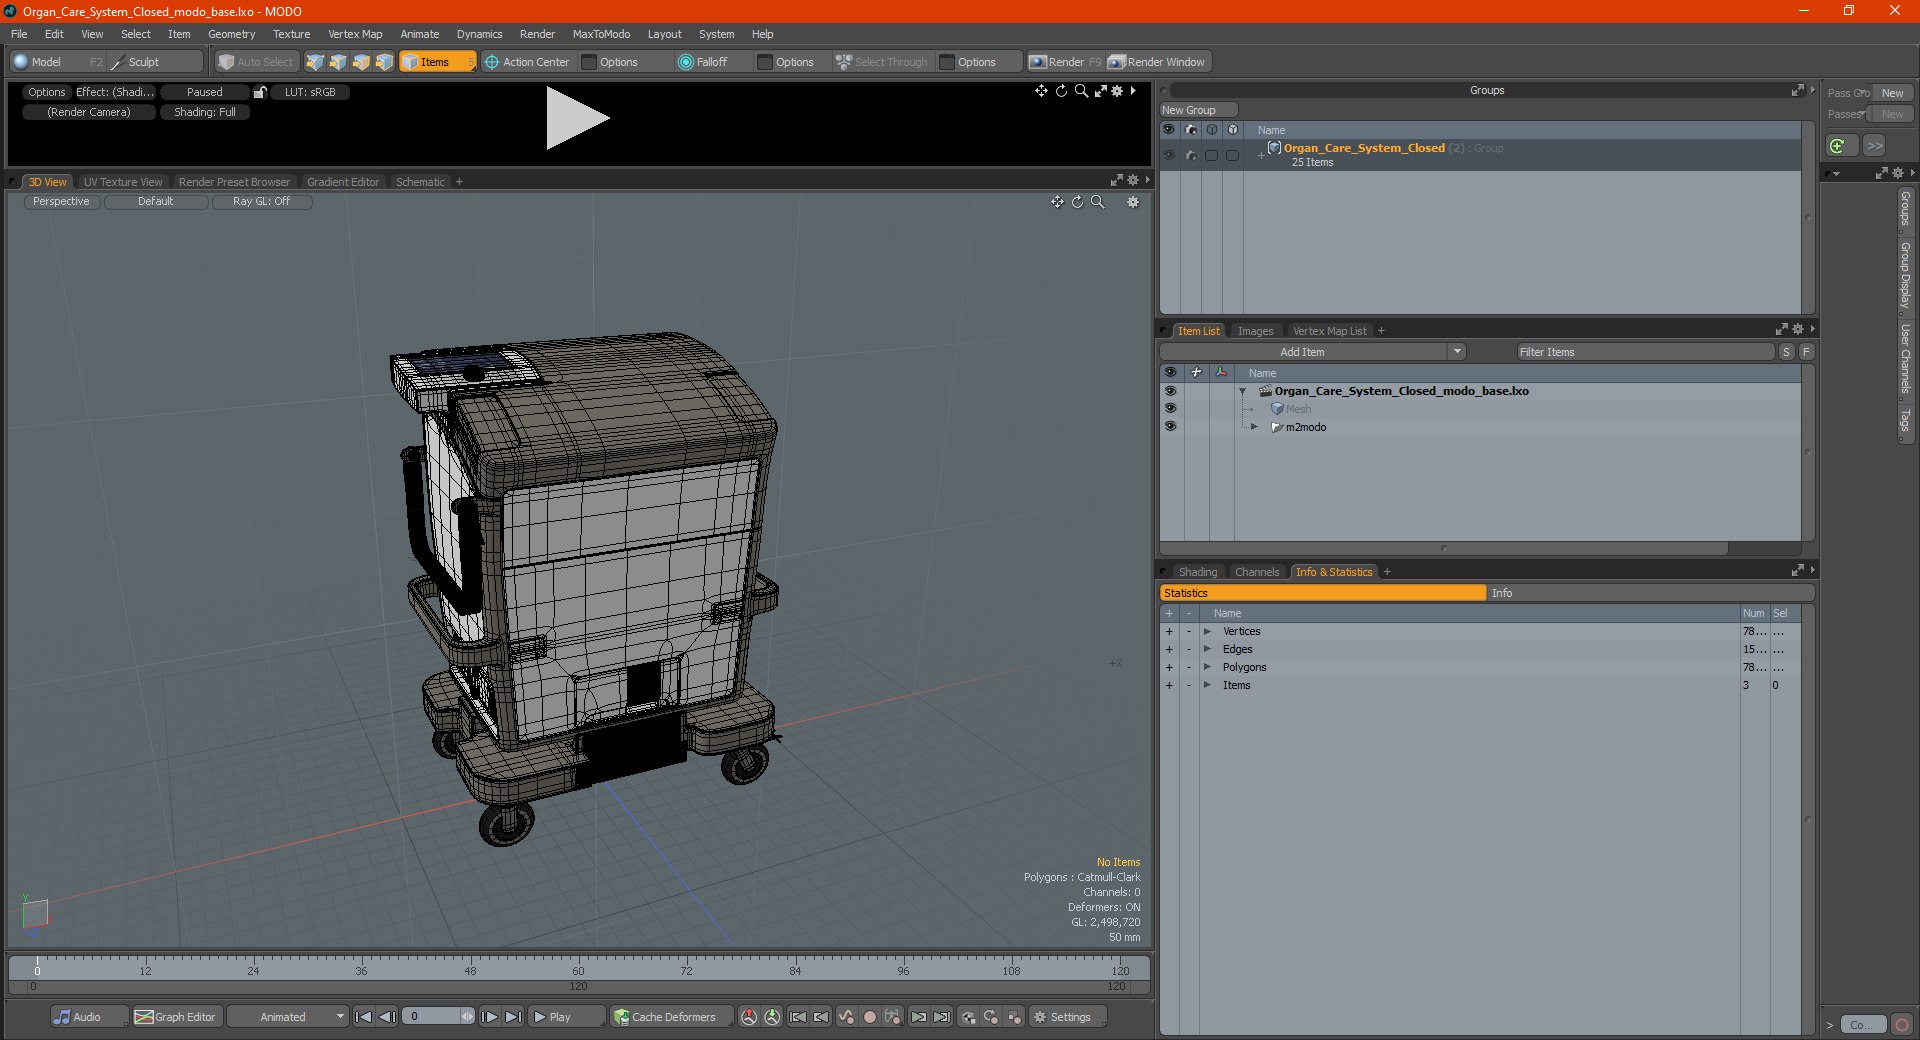Click the New Group button
1920x1040 pixels.
tap(1198, 110)
